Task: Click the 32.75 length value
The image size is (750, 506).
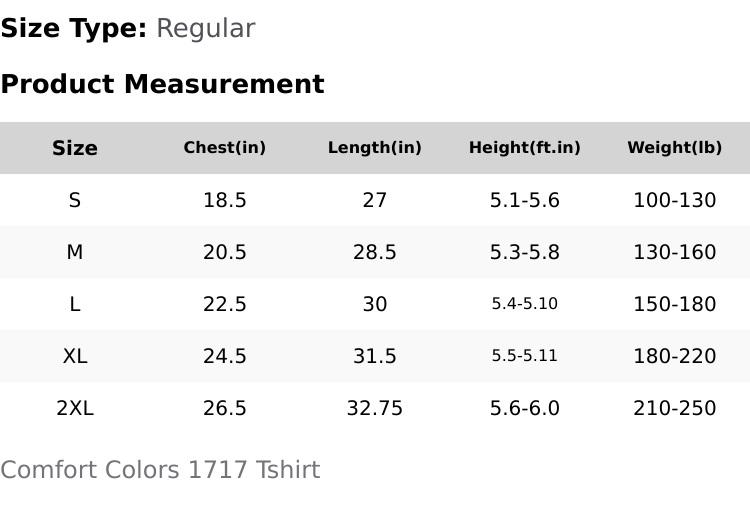Action: click(375, 408)
